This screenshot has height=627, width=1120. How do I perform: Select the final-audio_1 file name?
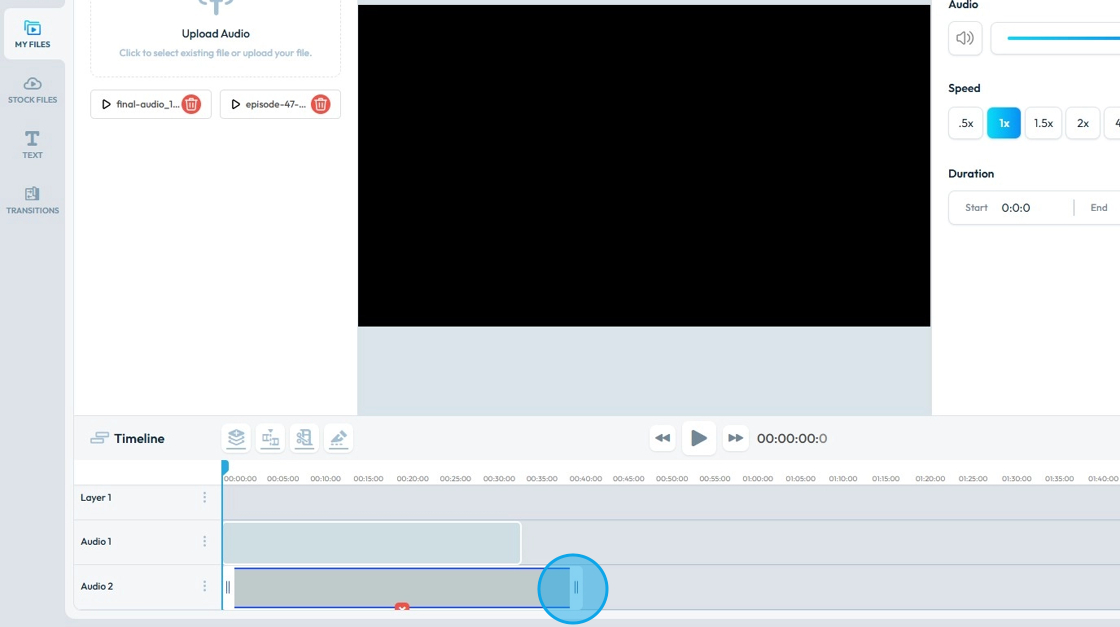coord(148,104)
